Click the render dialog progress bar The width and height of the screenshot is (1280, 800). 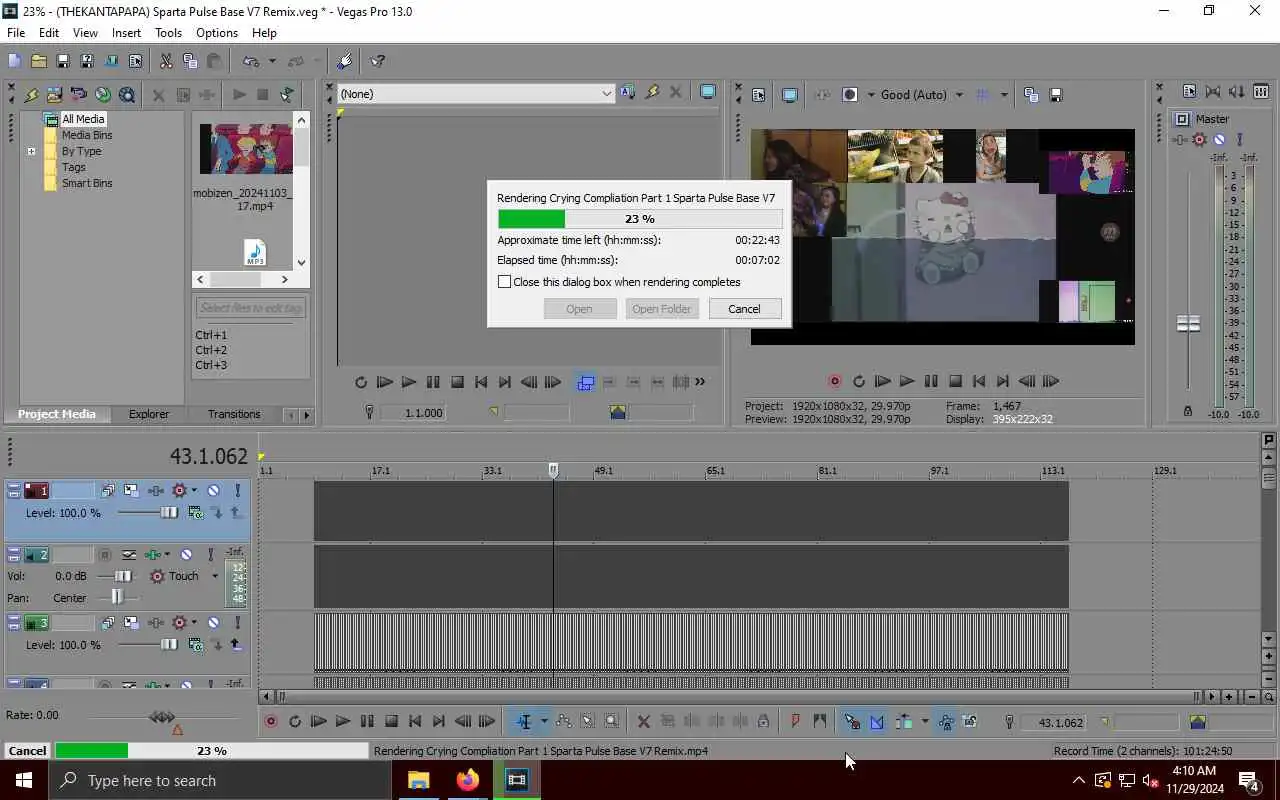tap(640, 219)
